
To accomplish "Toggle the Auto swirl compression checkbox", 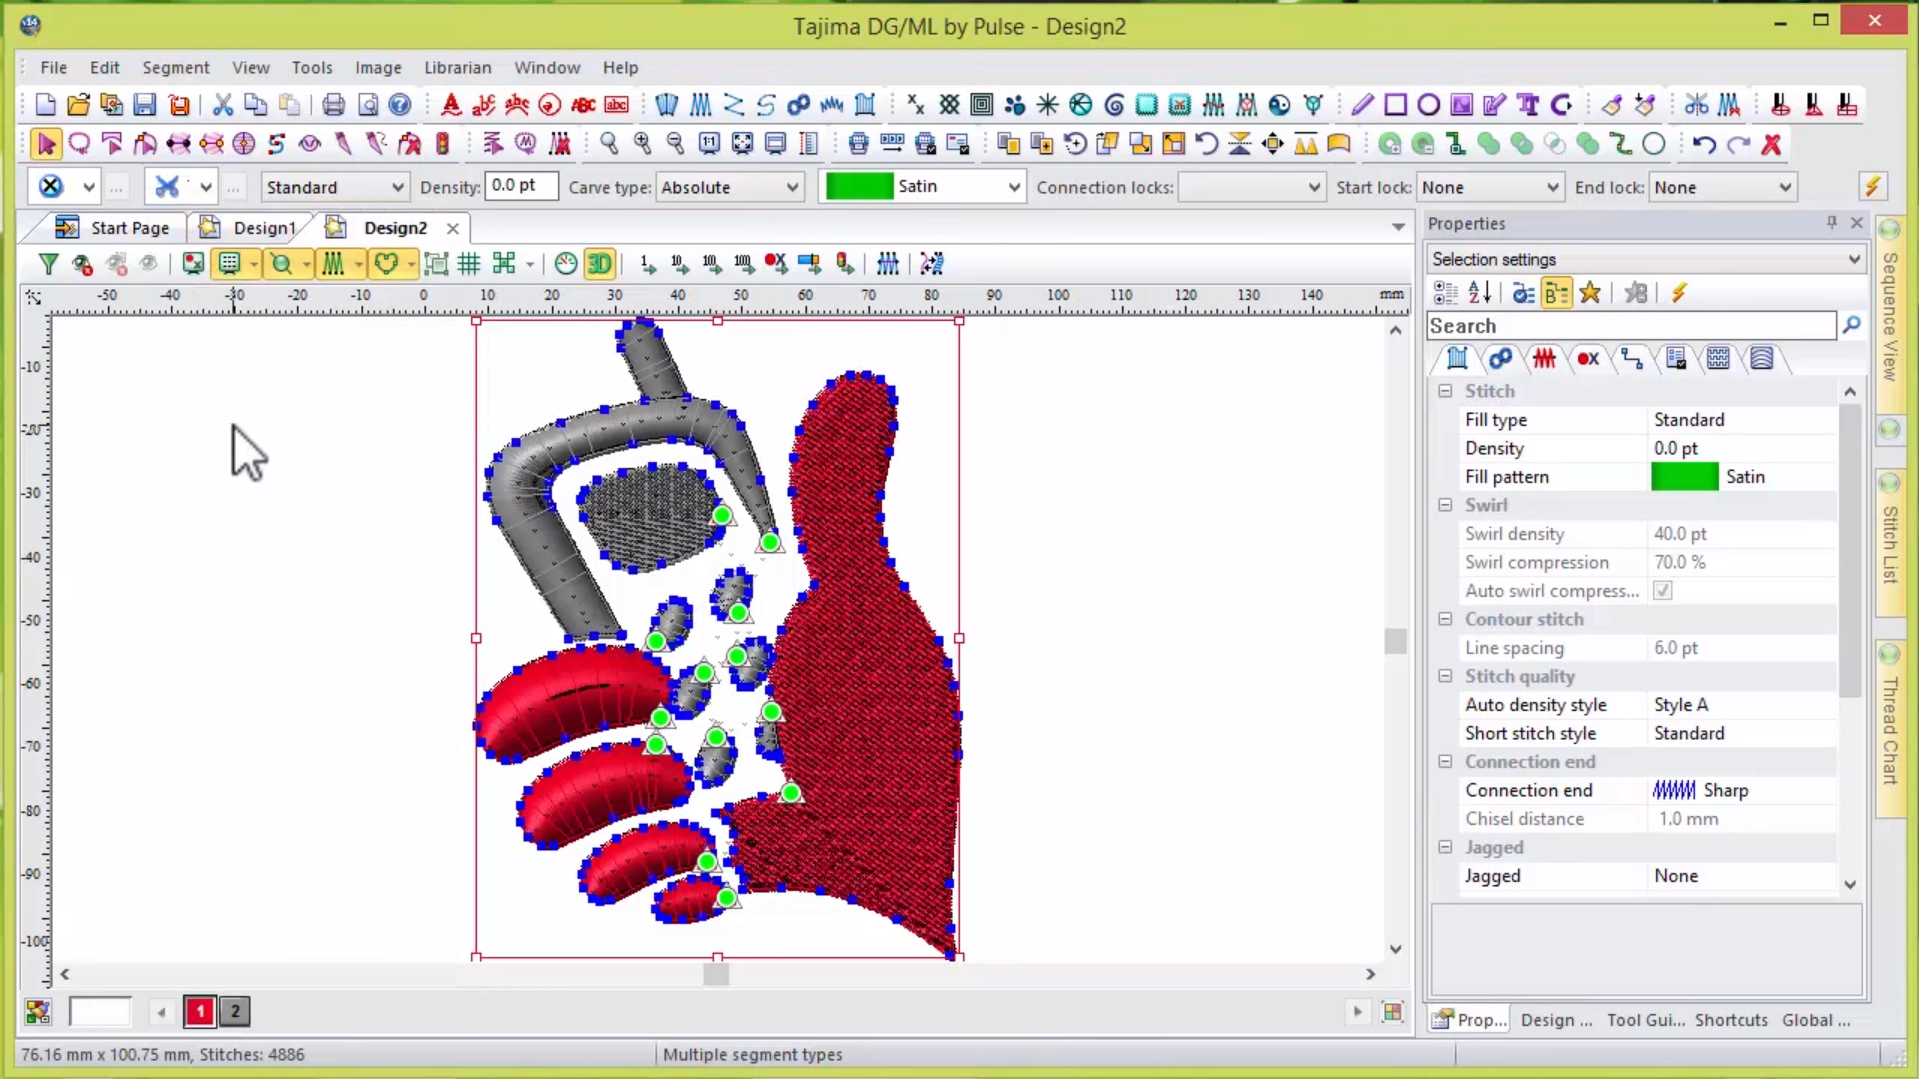I will click(x=1662, y=591).
